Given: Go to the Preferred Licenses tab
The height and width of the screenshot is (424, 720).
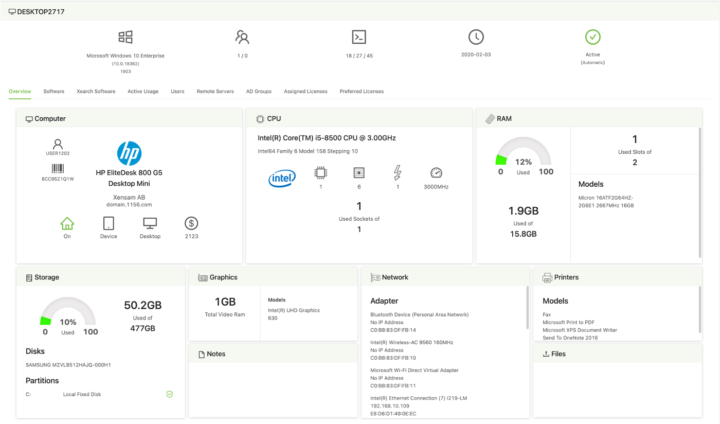Looking at the screenshot, I should [361, 91].
